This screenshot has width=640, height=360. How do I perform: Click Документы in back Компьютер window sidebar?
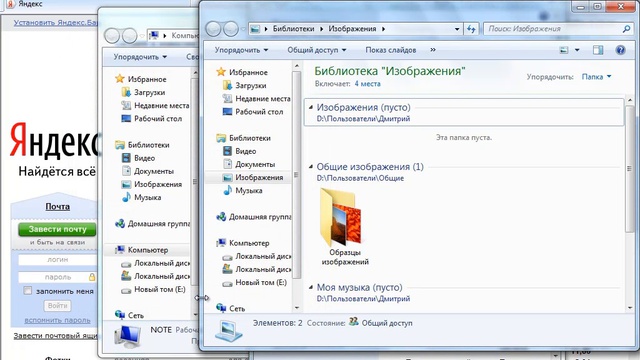click(x=148, y=171)
